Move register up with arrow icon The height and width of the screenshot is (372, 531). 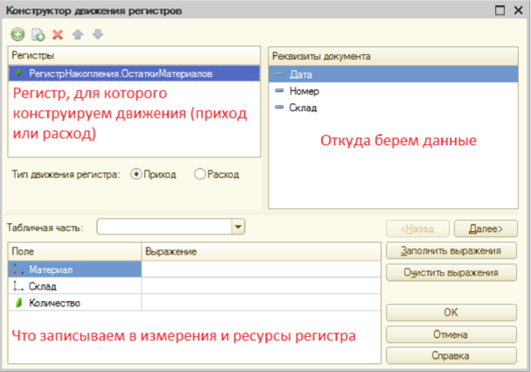coord(78,35)
